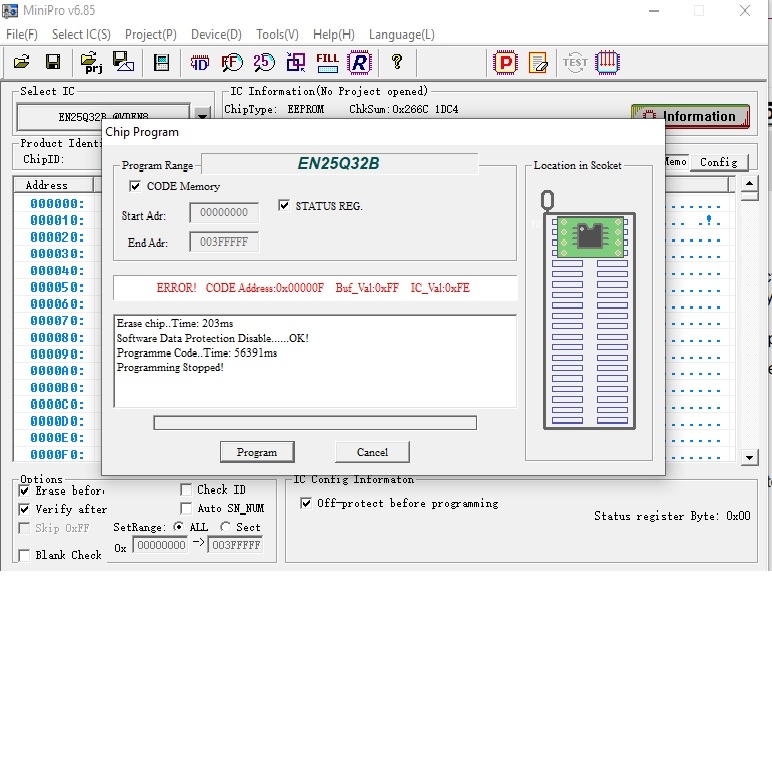The width and height of the screenshot is (772, 761).
Task: Open the Language(L) menu
Action: pos(402,34)
